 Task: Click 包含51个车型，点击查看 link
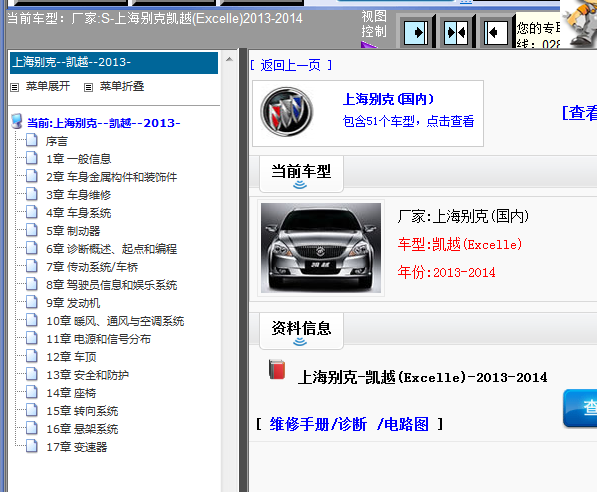click(x=408, y=121)
